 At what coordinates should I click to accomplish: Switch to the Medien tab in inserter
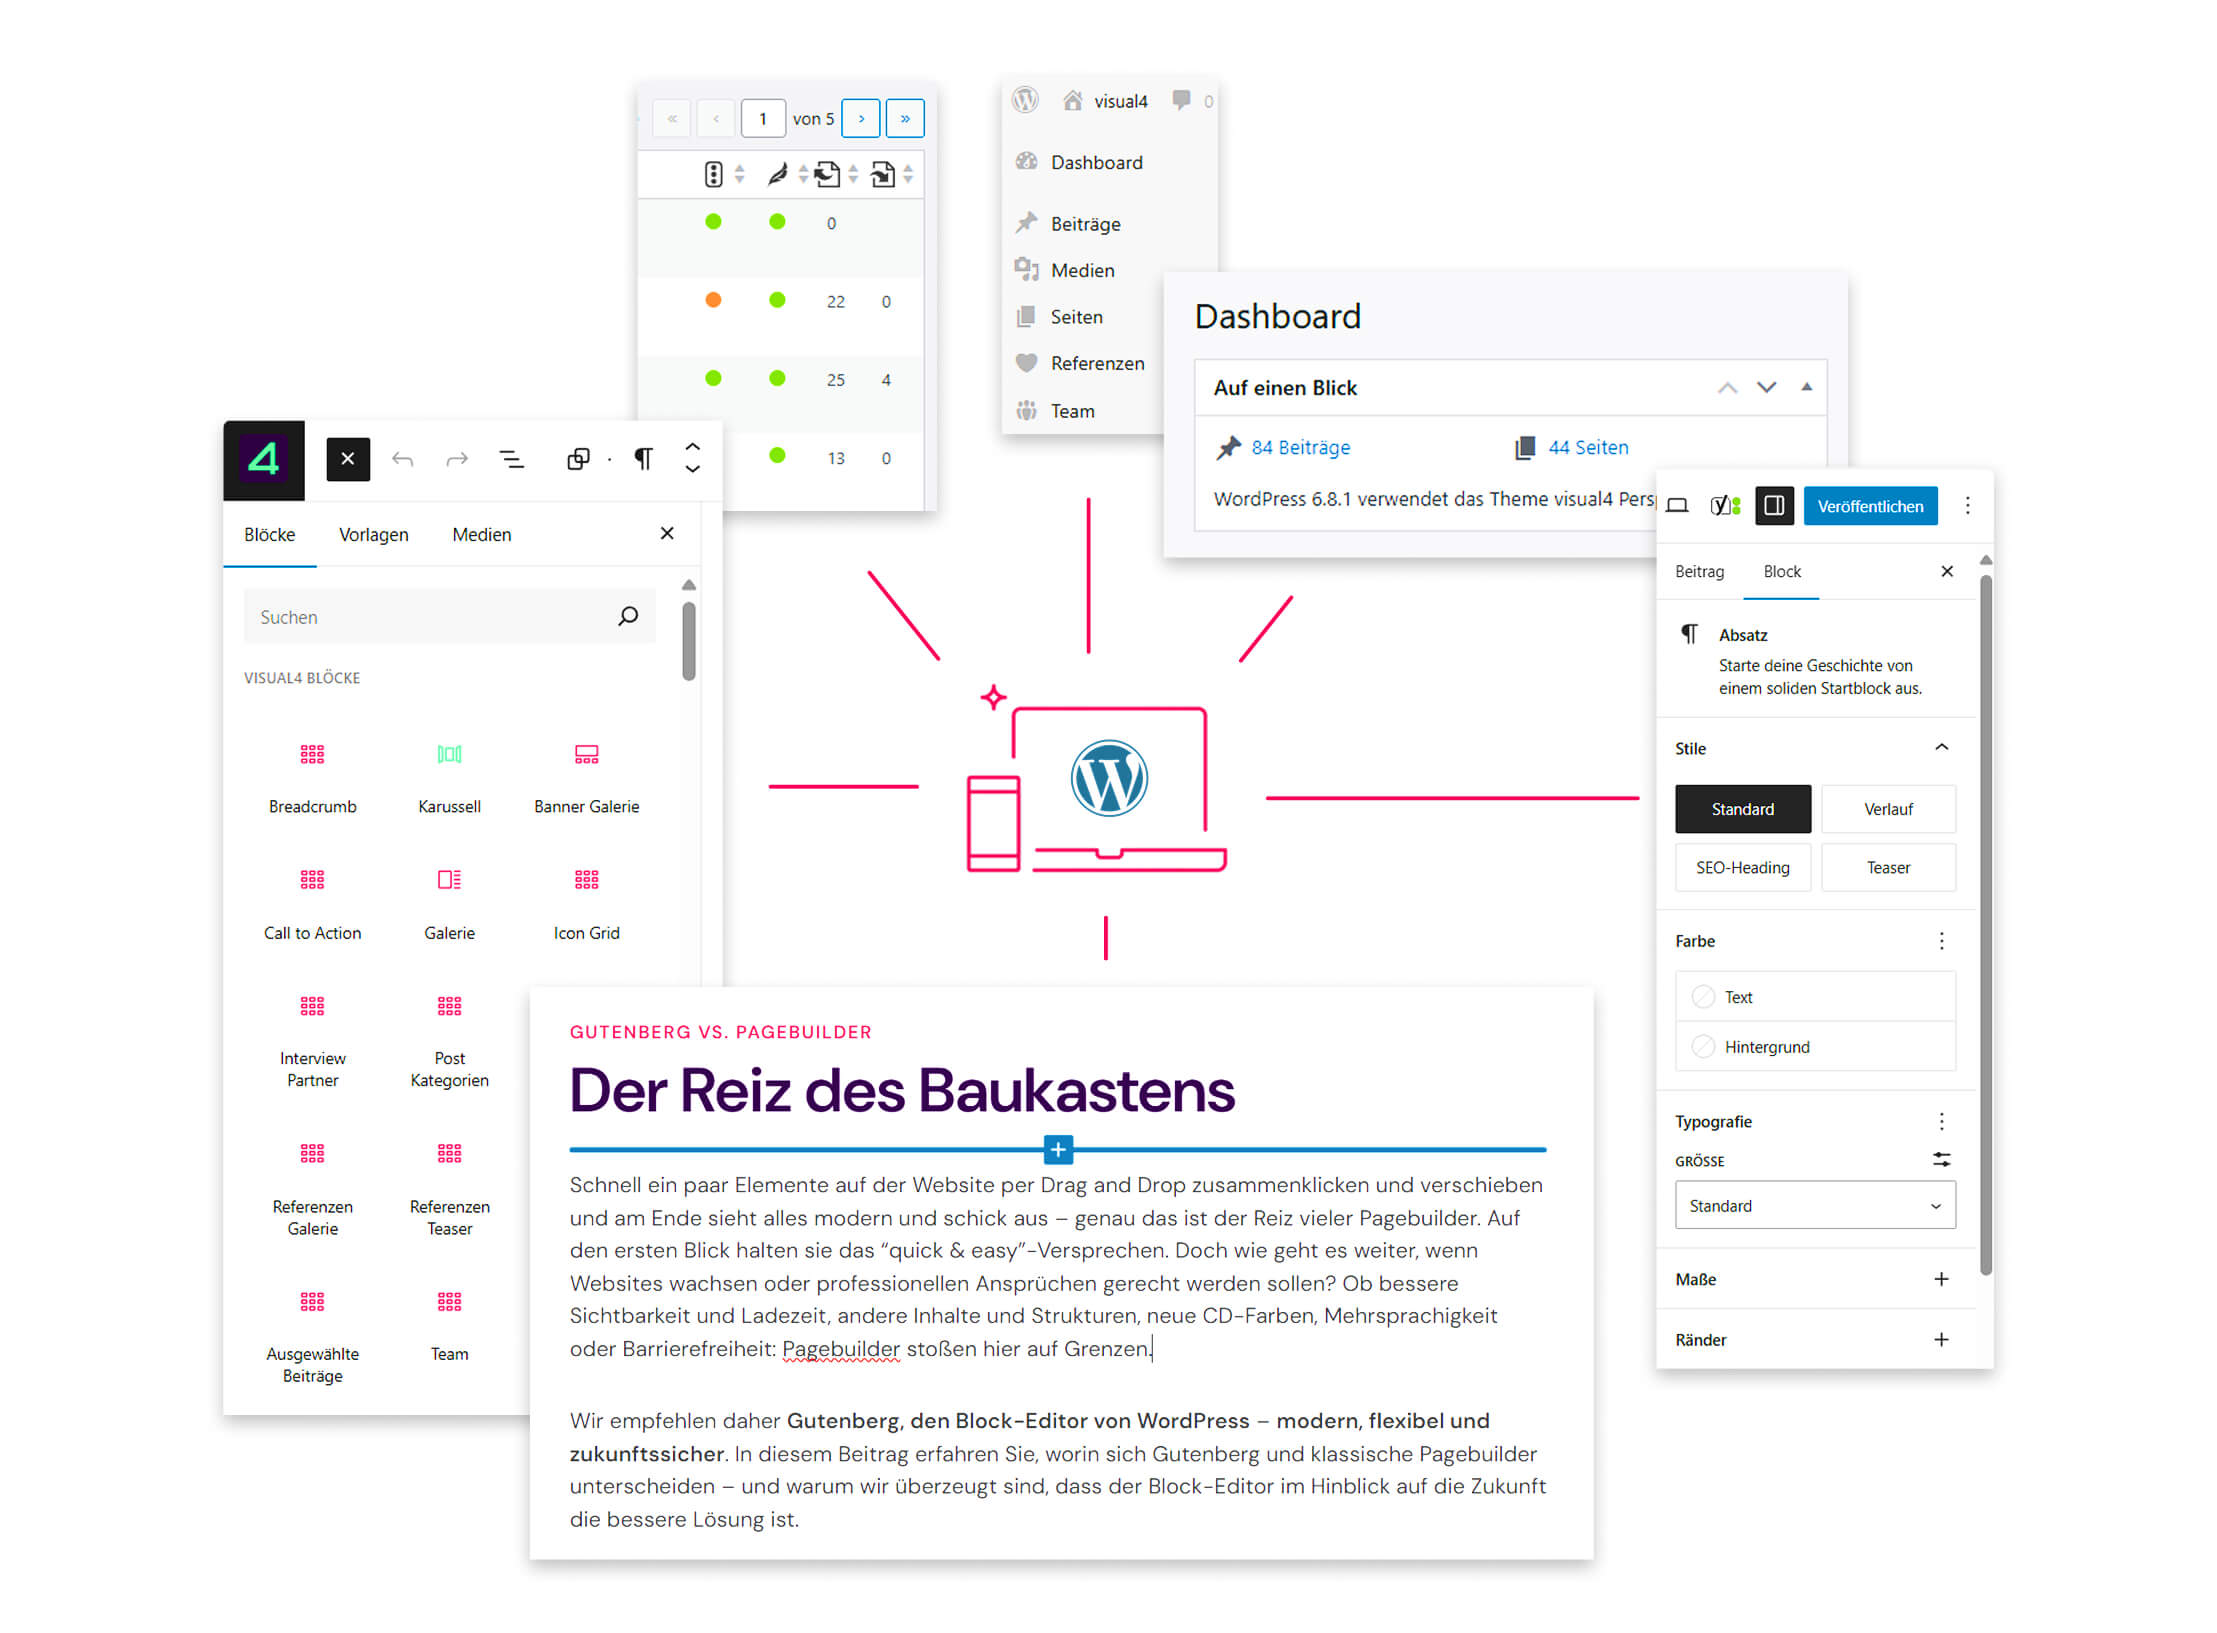[x=482, y=535]
